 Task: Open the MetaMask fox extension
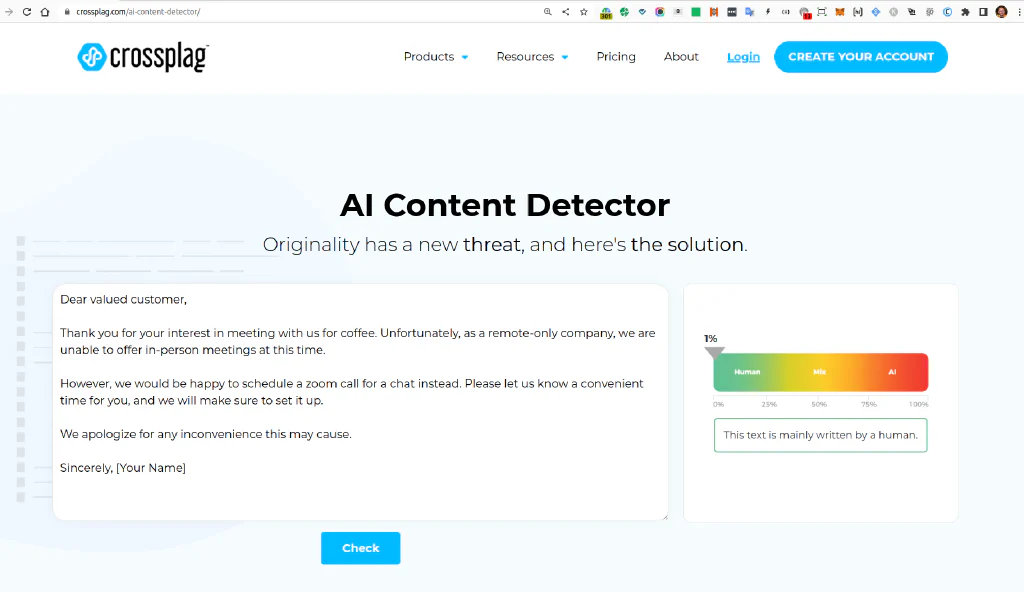coord(840,12)
